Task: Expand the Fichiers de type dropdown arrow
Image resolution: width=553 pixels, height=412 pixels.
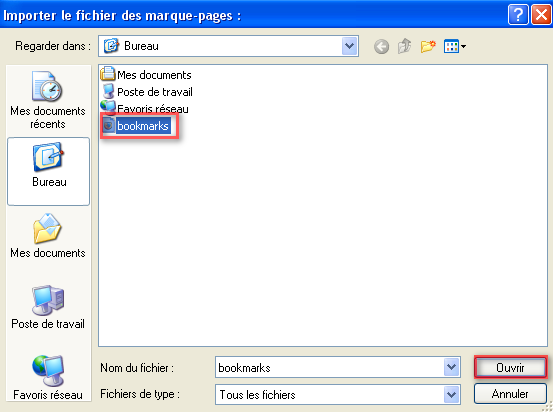Action: click(451, 394)
